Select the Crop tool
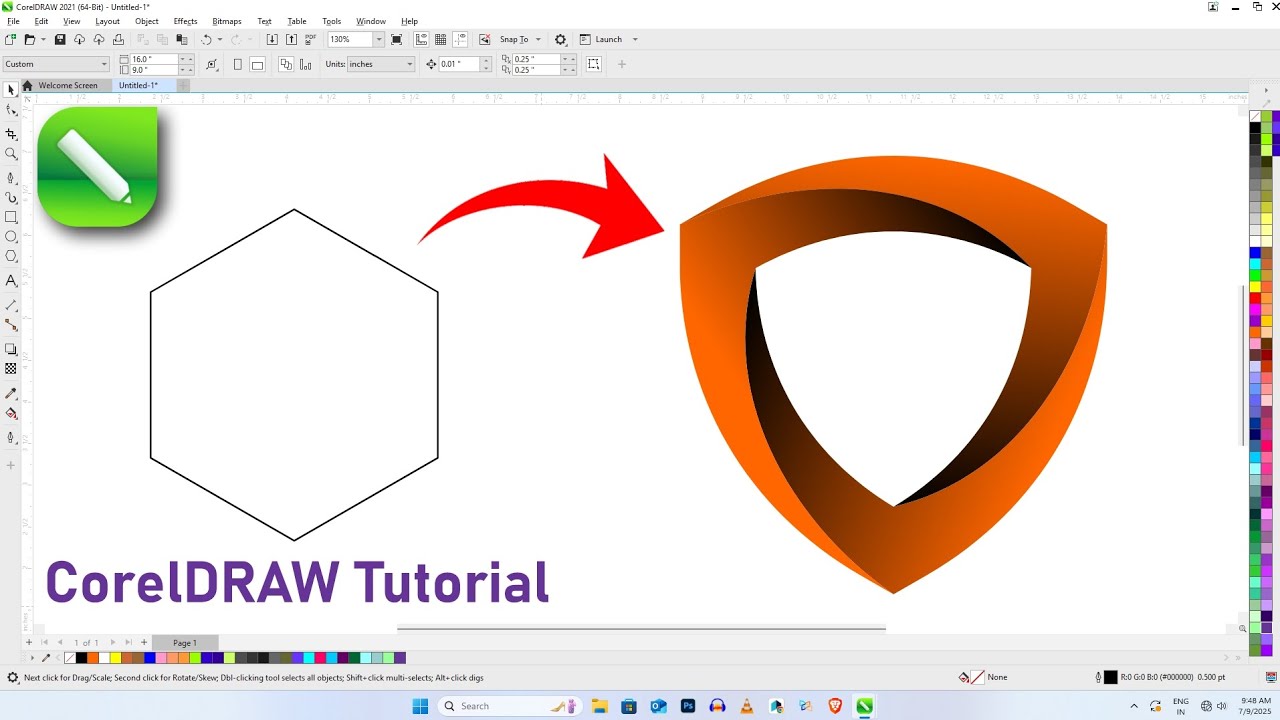 pos(11,133)
